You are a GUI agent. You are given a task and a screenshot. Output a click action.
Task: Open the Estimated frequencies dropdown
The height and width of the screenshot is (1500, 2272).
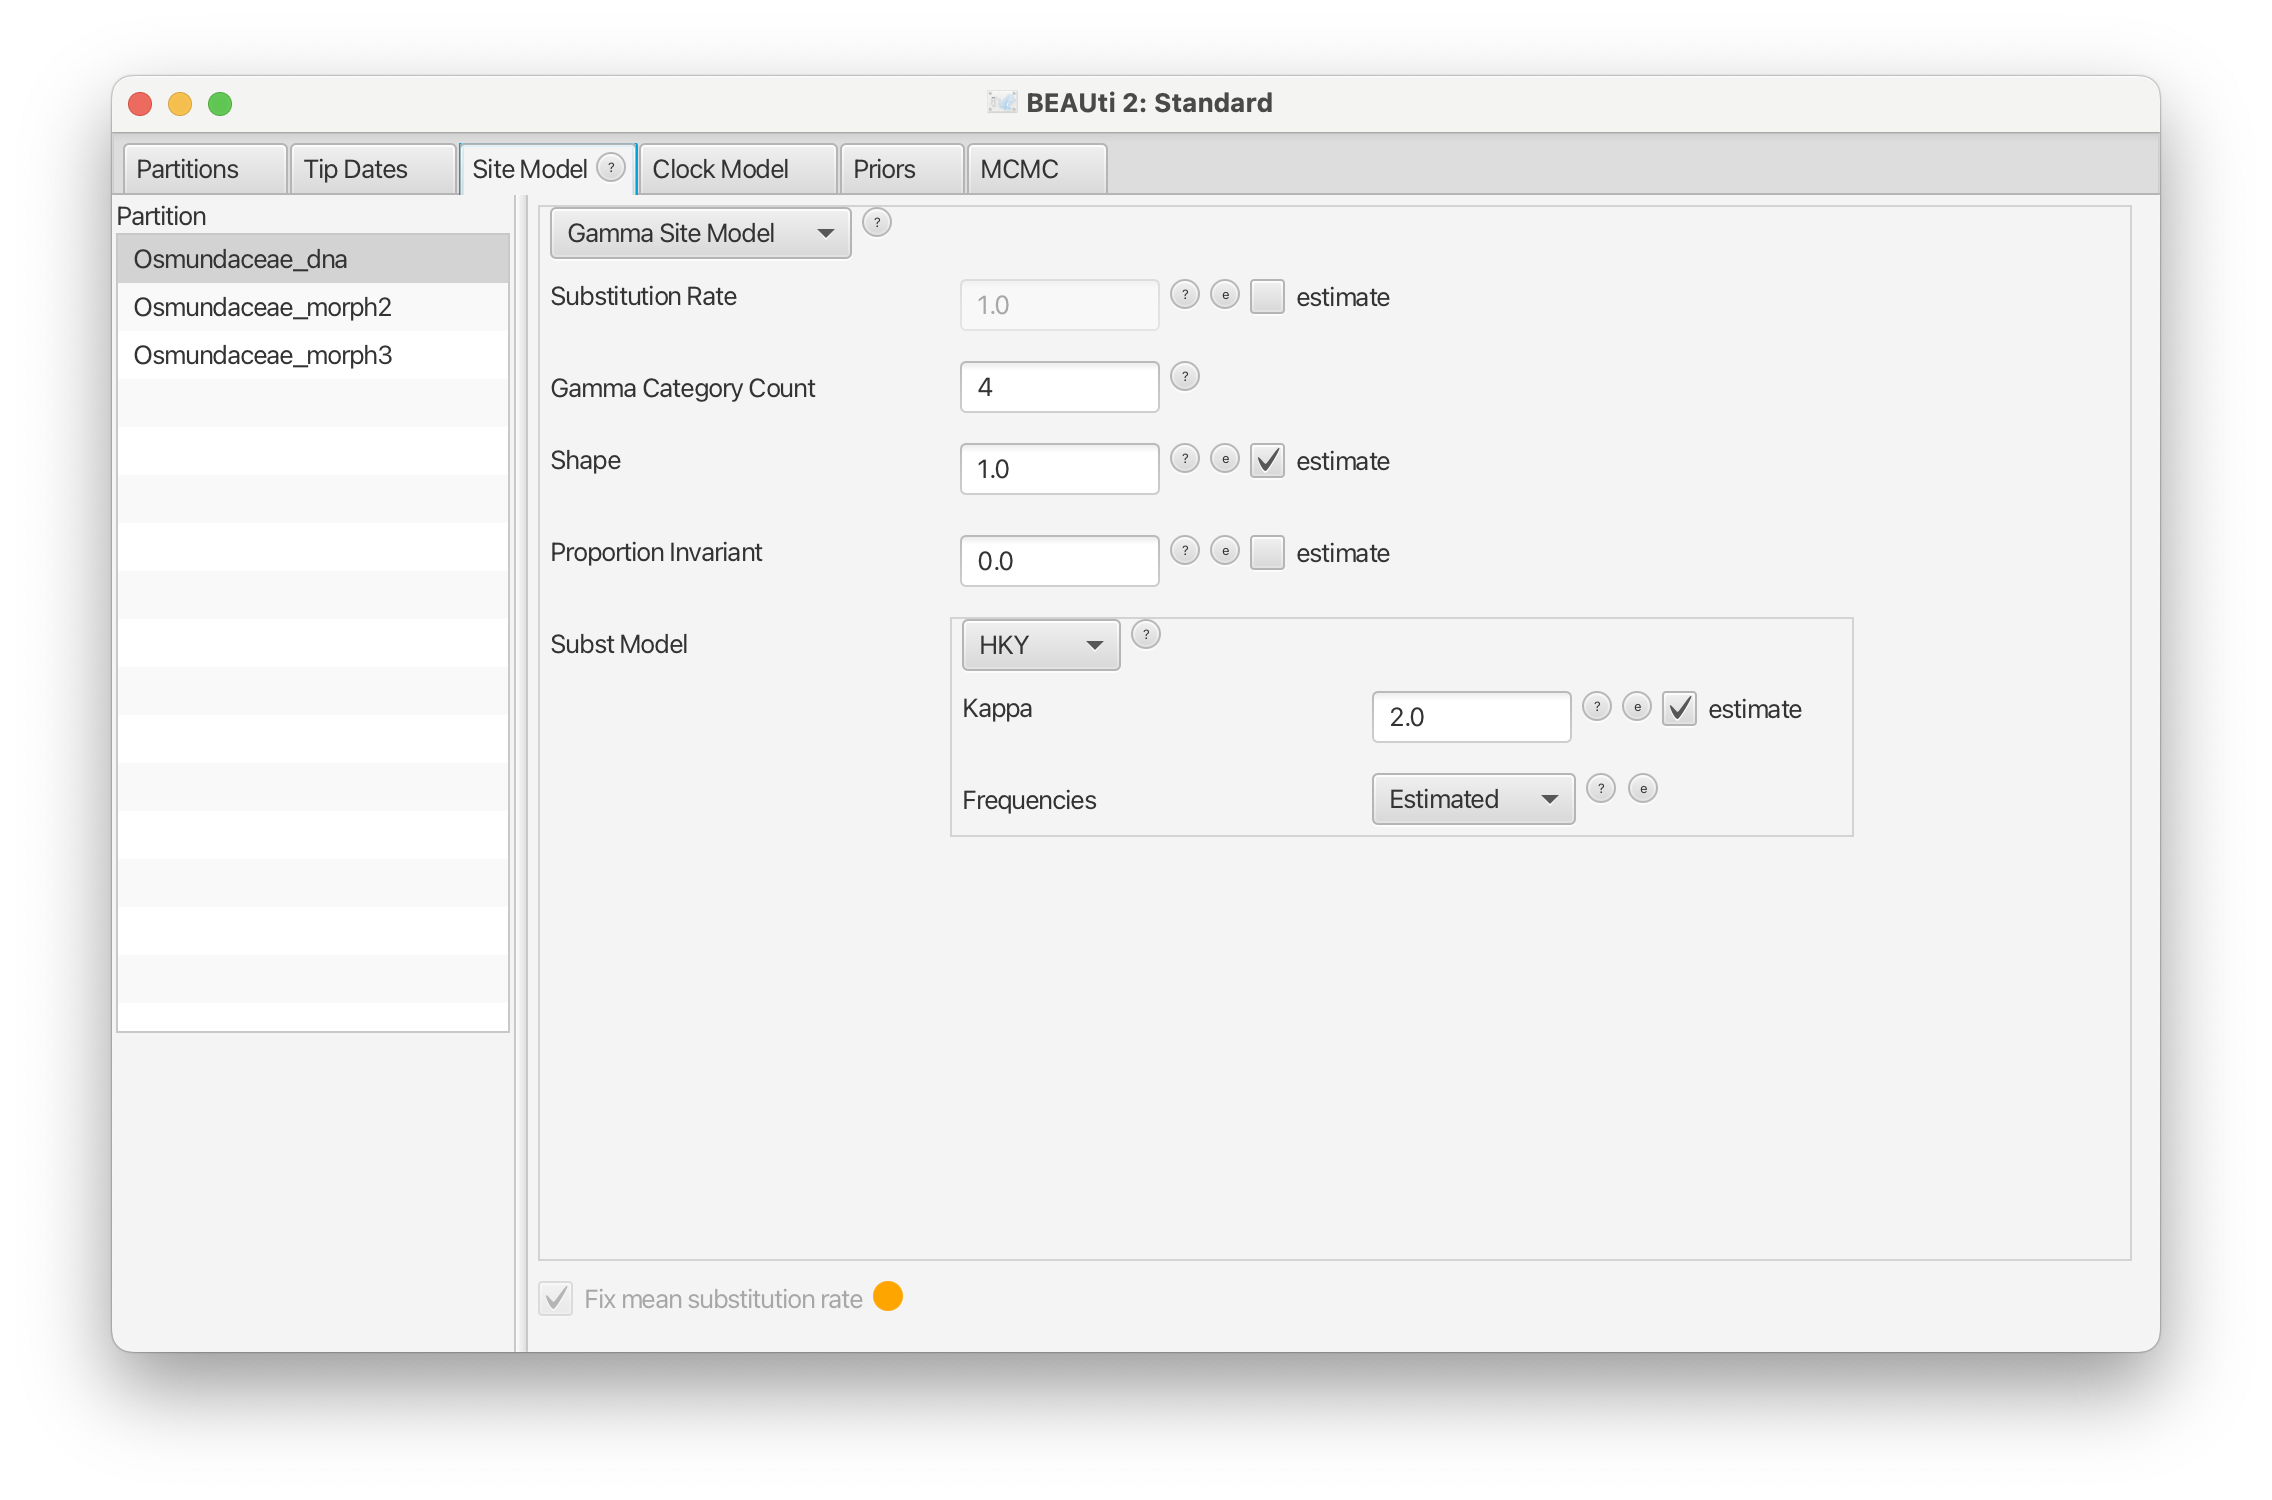[x=1473, y=799]
